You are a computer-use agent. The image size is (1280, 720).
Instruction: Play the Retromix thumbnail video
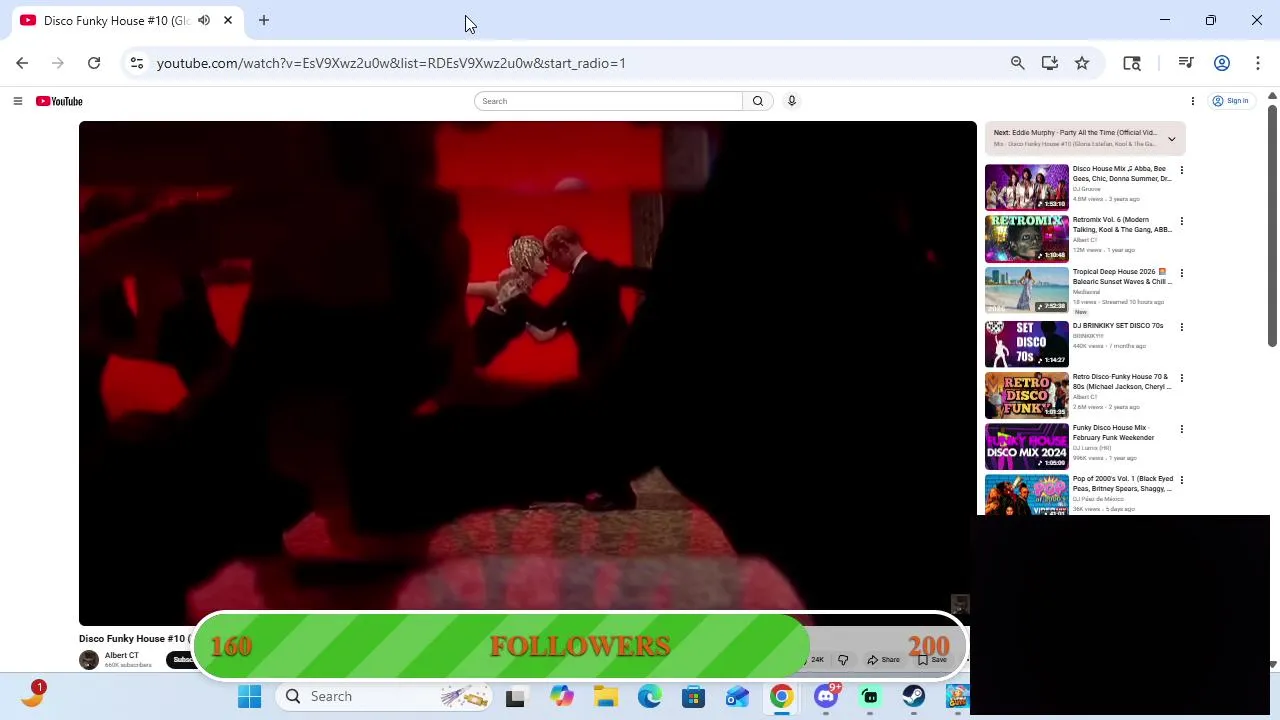1026,238
